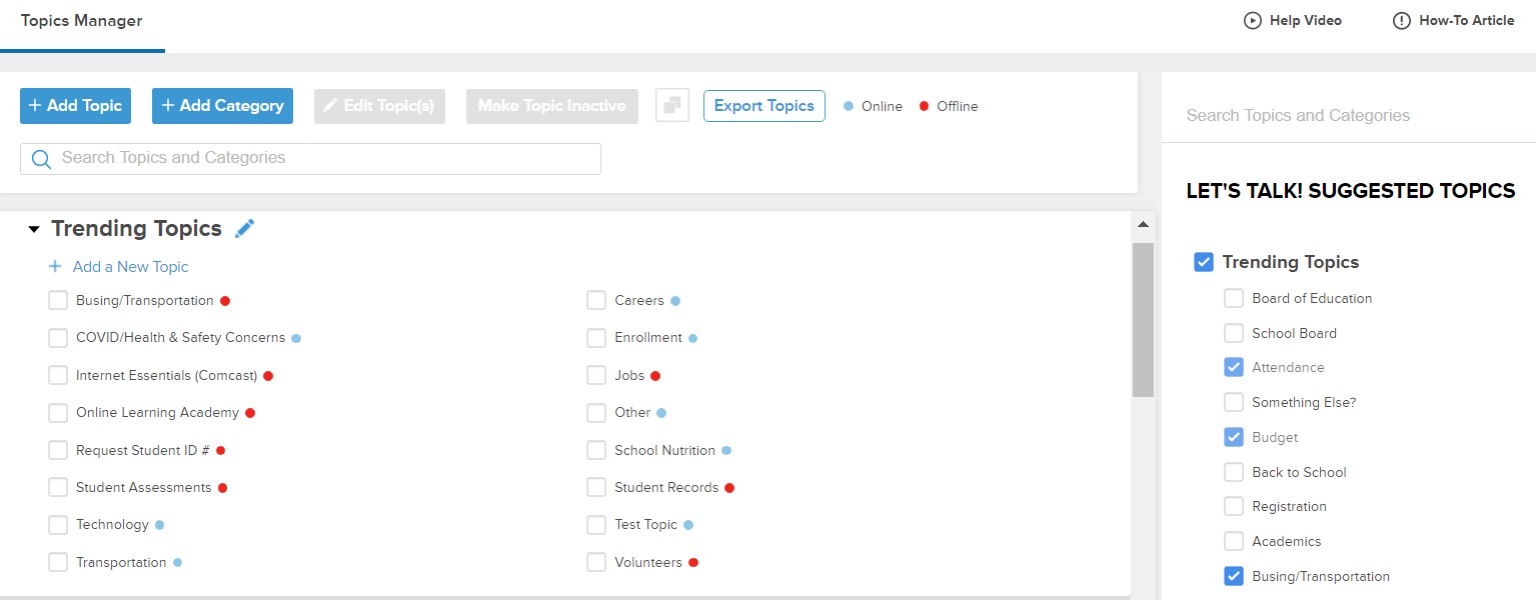Click the overlapping squares icon in toolbar
The width and height of the screenshot is (1536, 600).
(672, 106)
